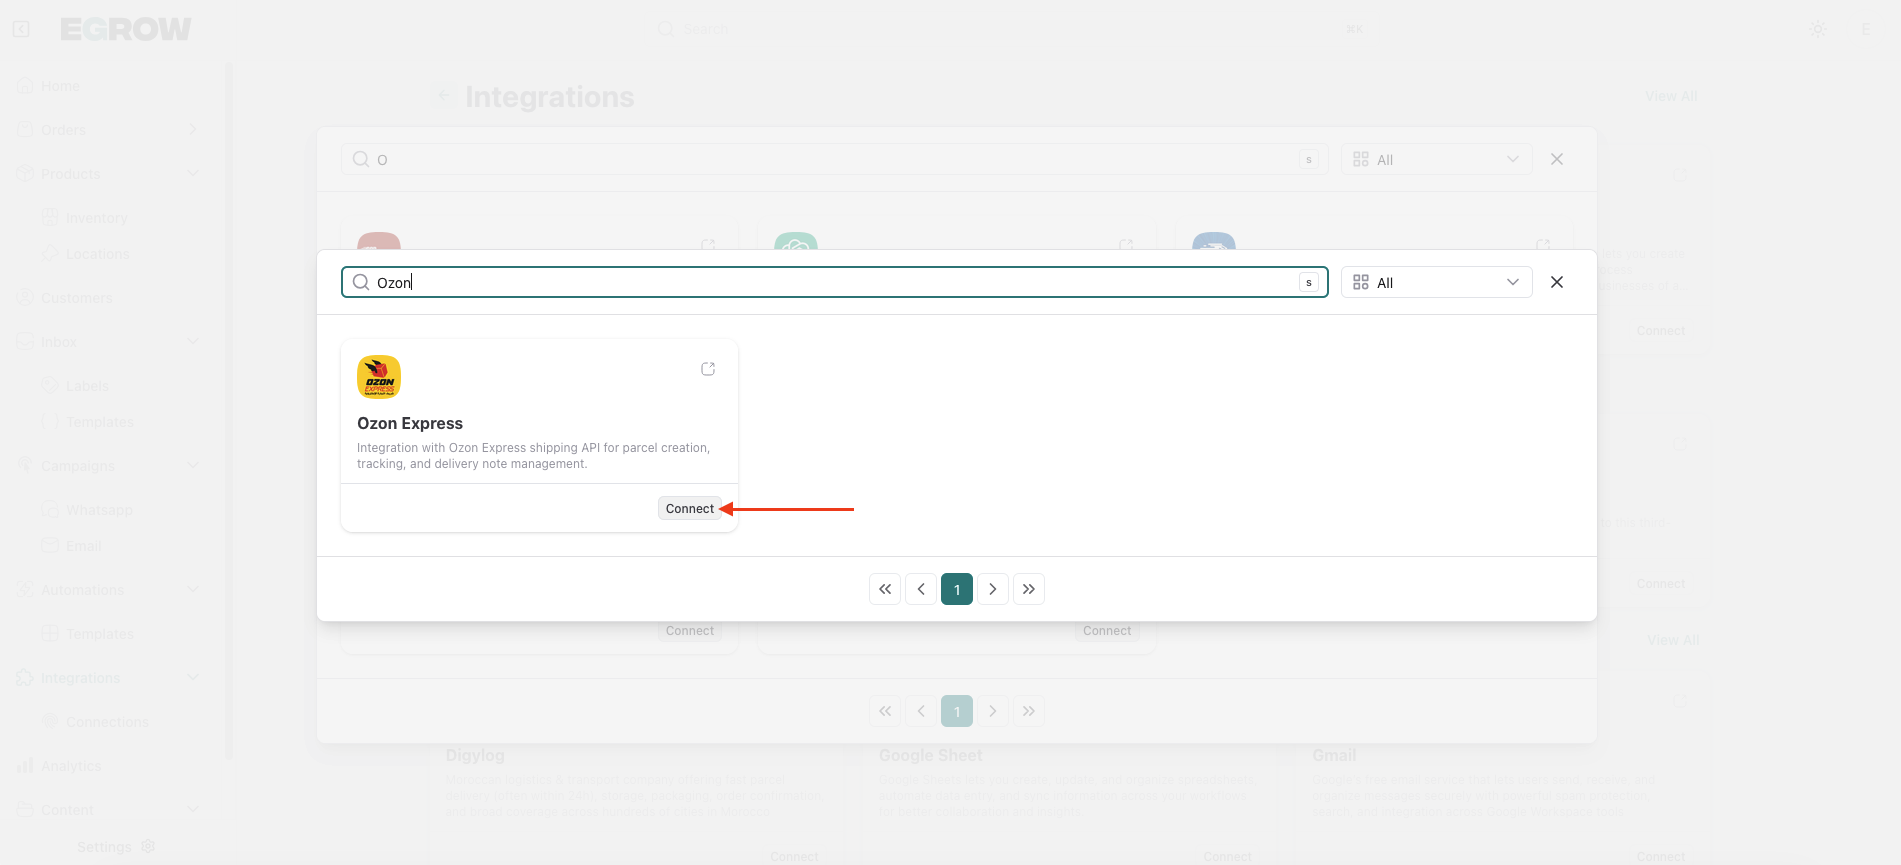This screenshot has height=865, width=1901.
Task: Connect the Ozon Express integration
Action: click(690, 509)
